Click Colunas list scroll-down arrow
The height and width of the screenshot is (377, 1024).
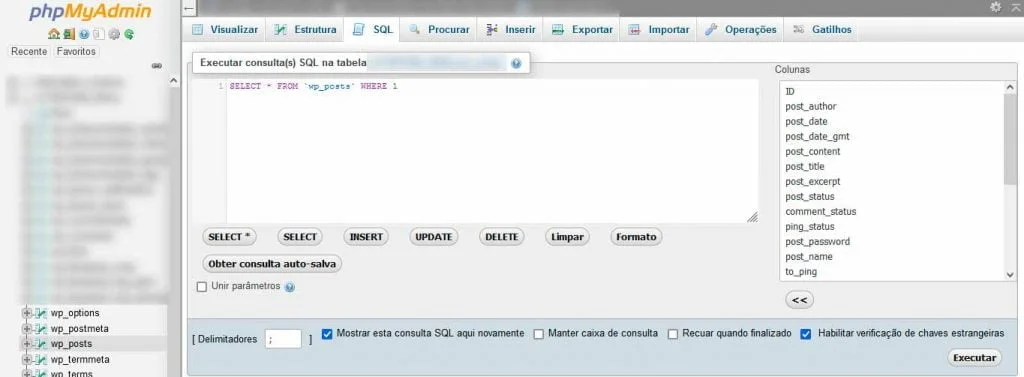pos(1010,275)
